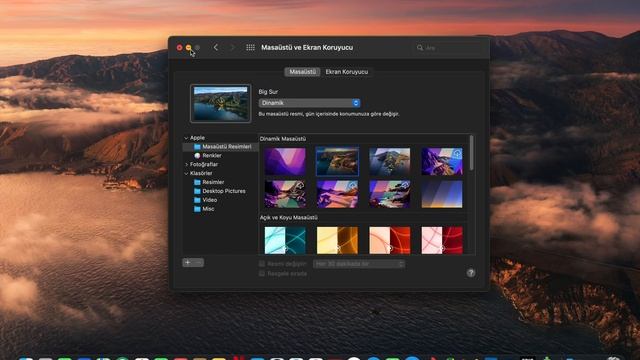Select the Misc folder row
Screen dimensions: 640x360
tap(220, 209)
